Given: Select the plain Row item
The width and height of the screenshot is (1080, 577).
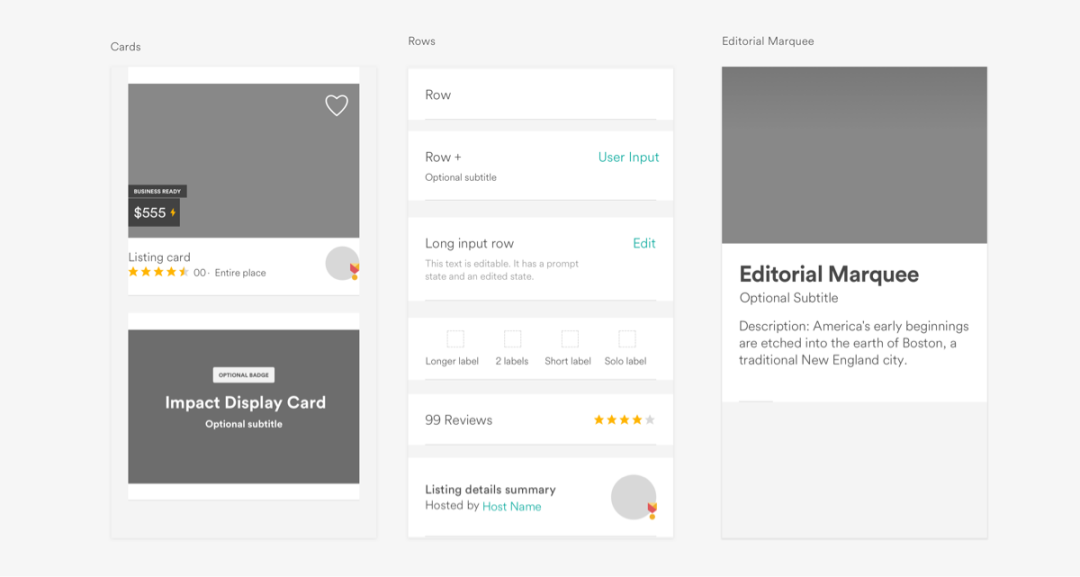Looking at the screenshot, I should [540, 94].
